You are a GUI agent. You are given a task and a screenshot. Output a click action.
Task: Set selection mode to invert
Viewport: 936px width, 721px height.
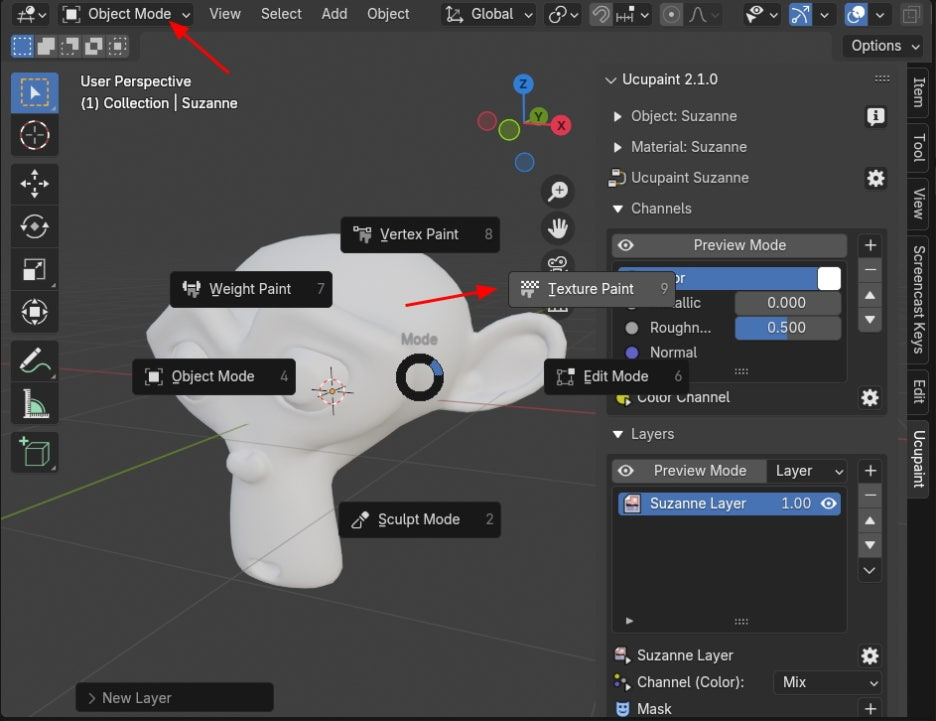[x=94, y=46]
